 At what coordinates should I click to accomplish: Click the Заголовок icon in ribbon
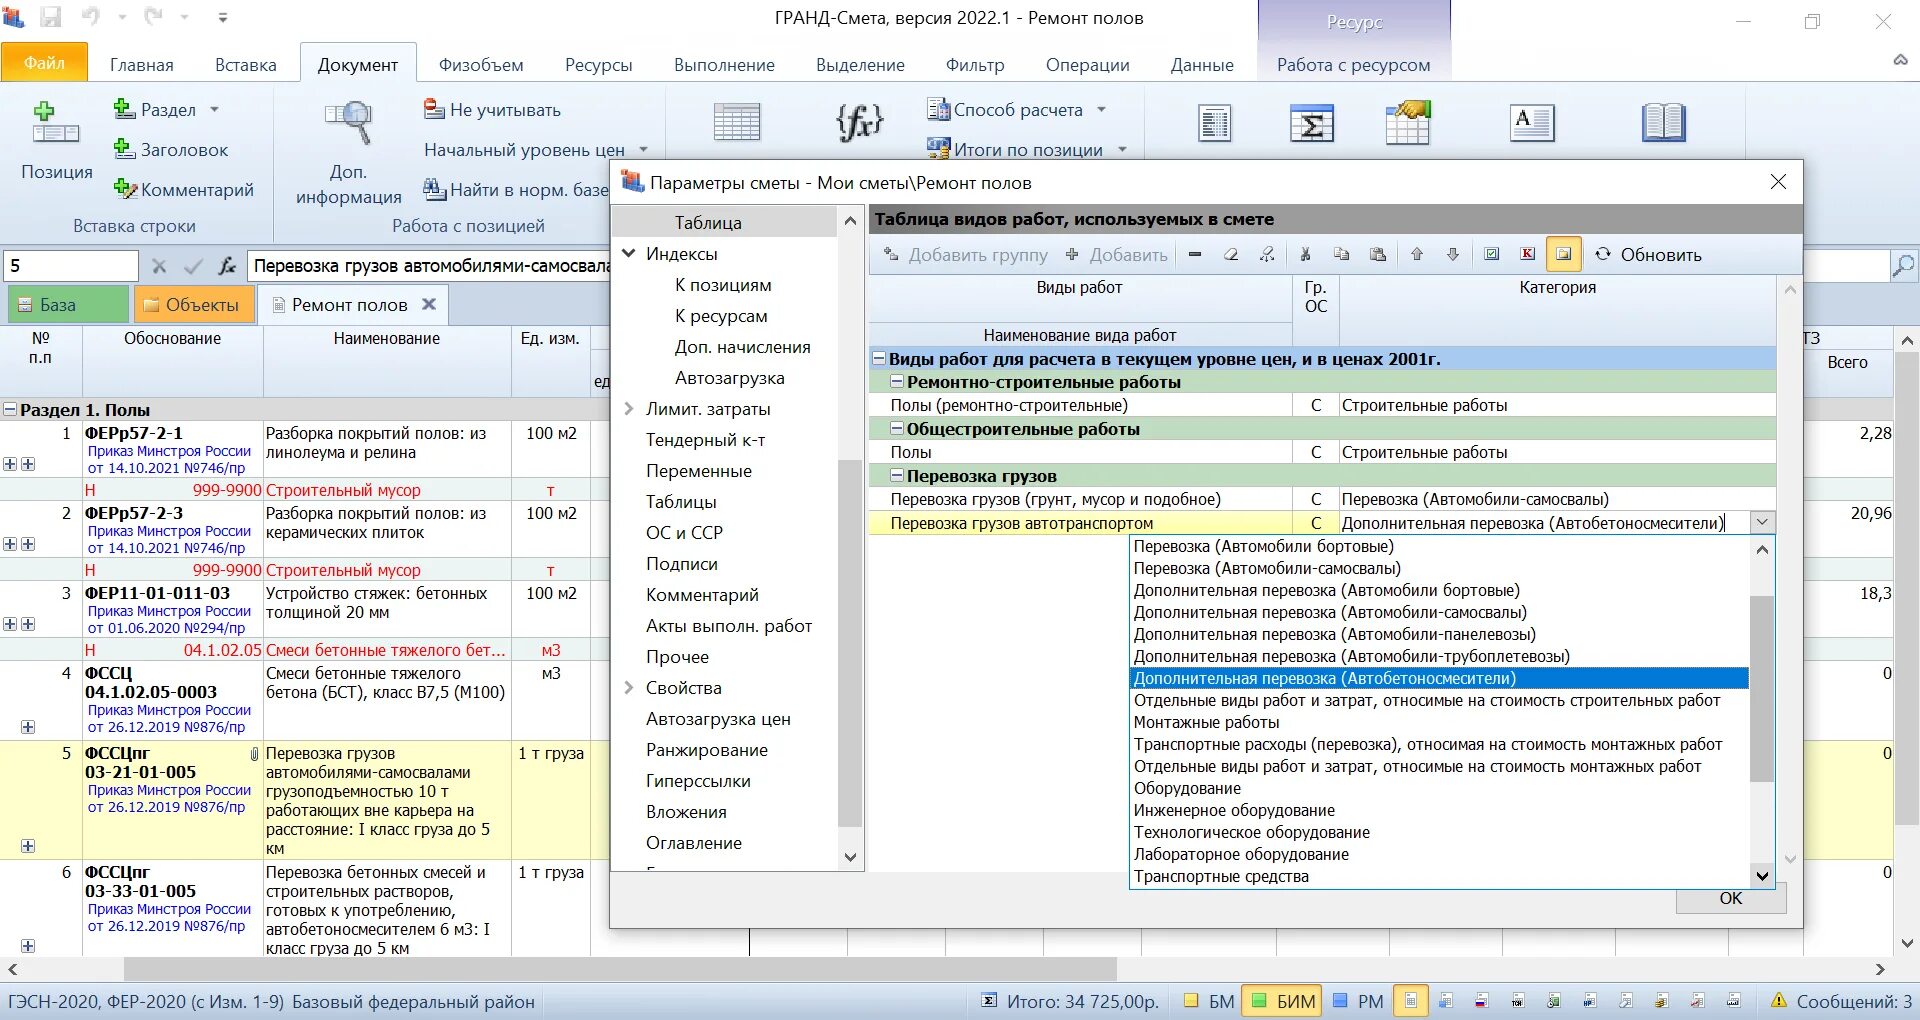(x=124, y=149)
